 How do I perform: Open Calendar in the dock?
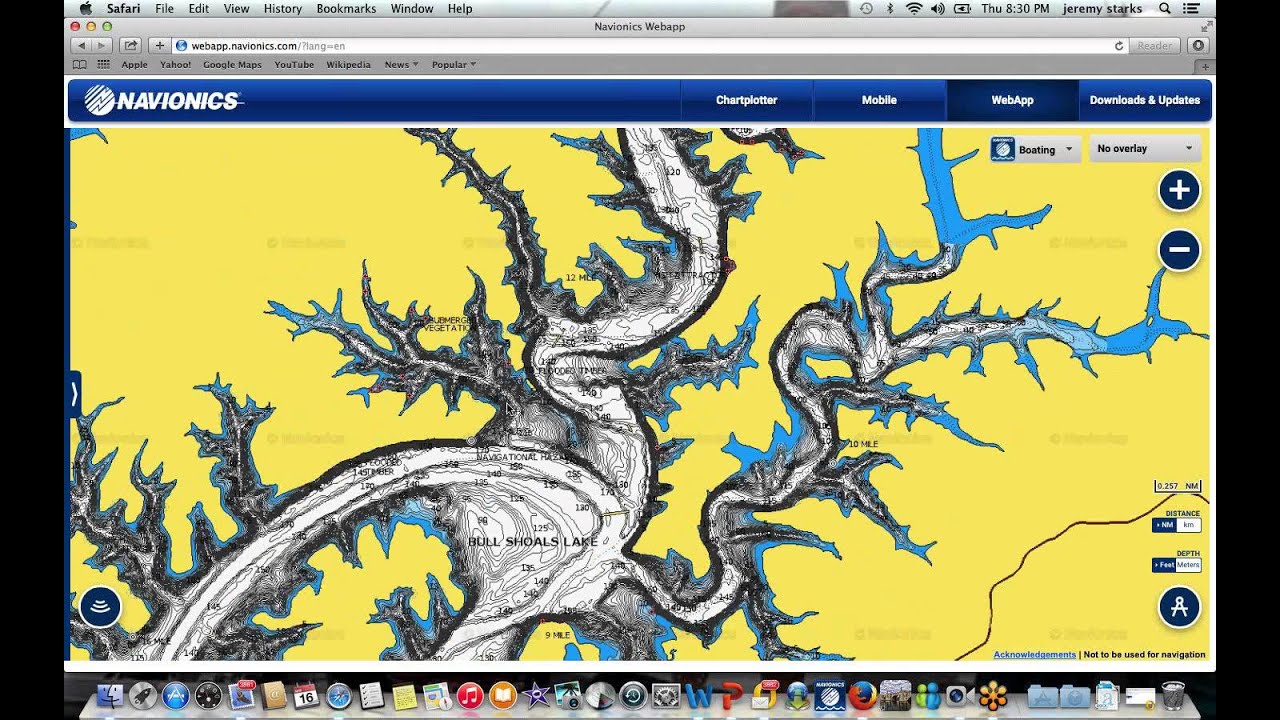[x=306, y=695]
